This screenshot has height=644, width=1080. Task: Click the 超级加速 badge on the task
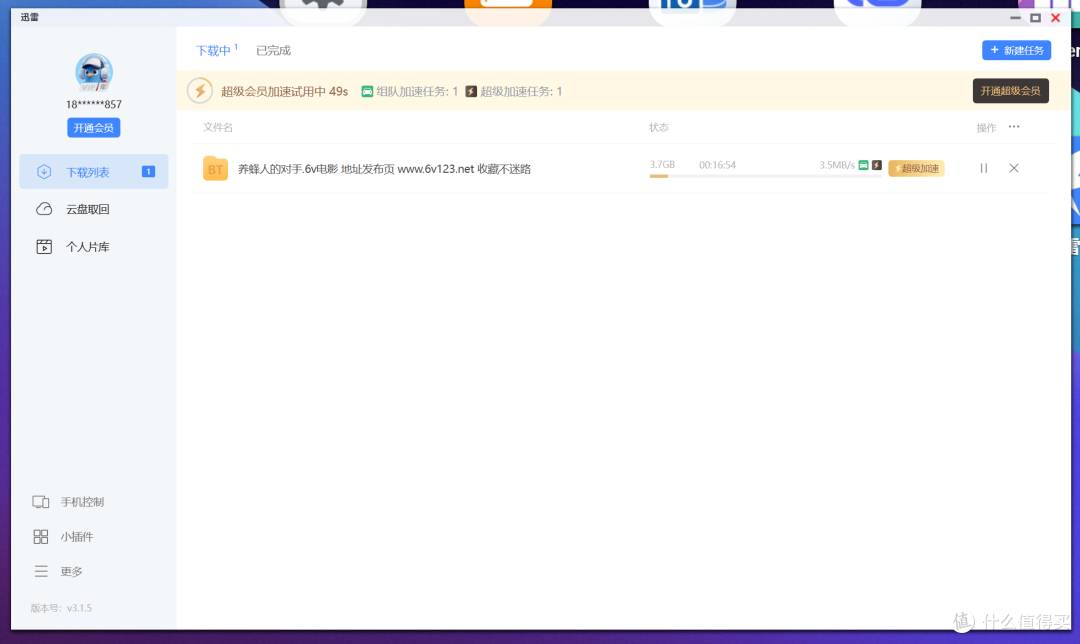[916, 169]
